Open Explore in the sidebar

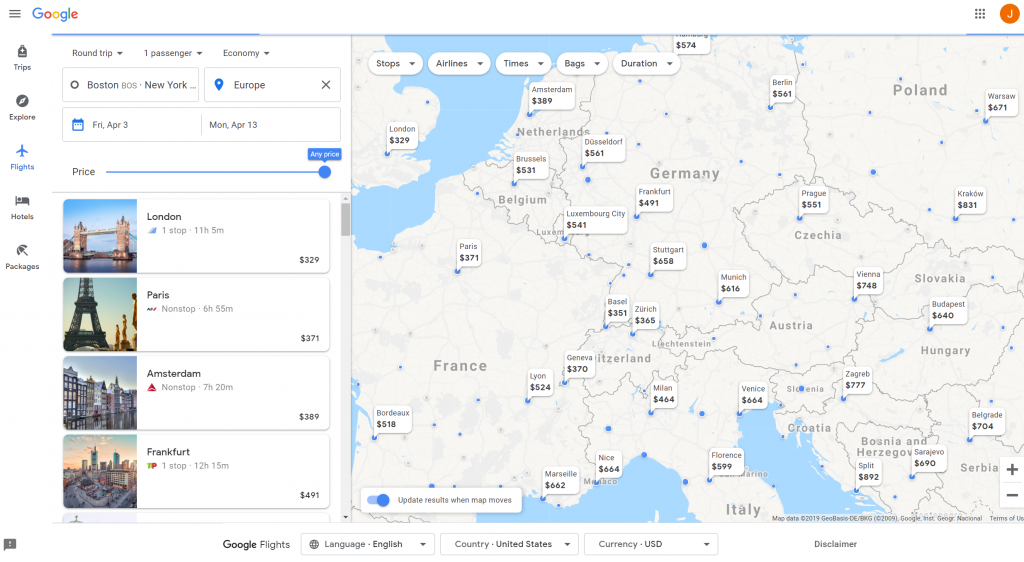[x=22, y=107]
